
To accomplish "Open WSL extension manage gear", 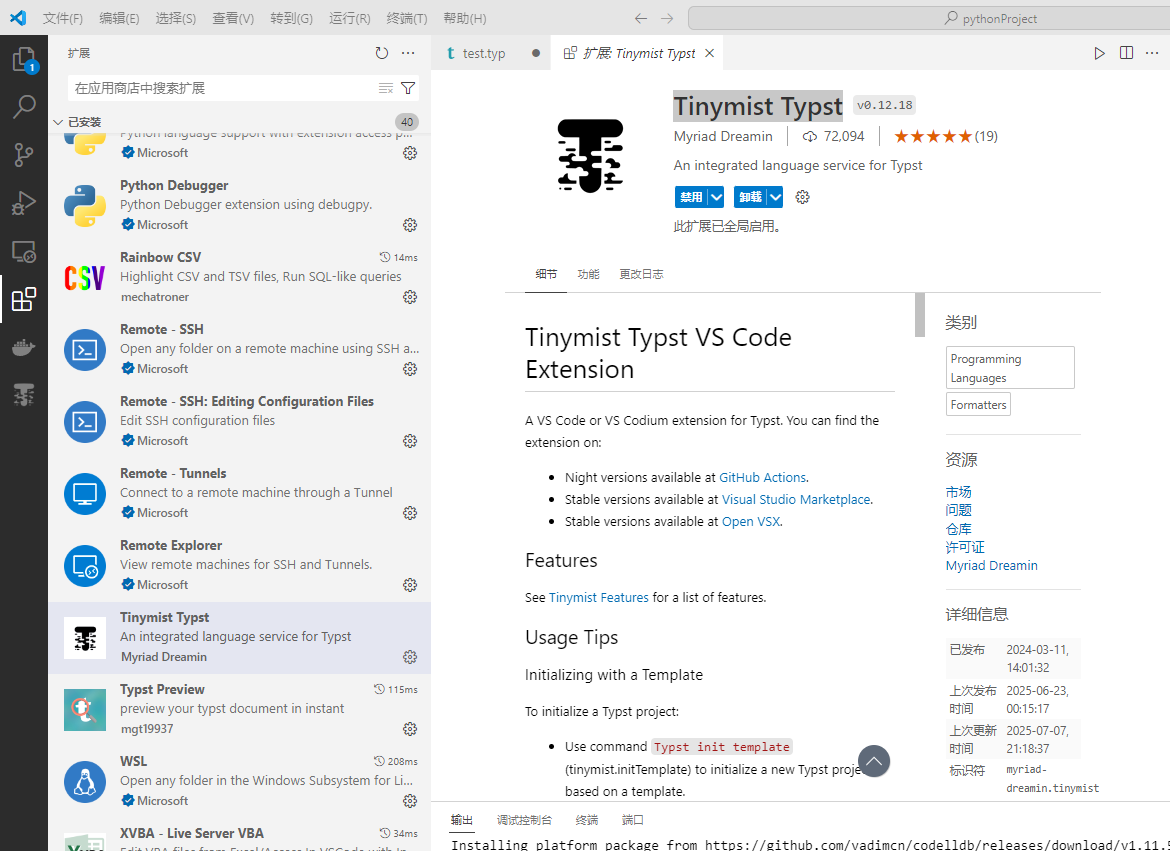I will tap(410, 801).
